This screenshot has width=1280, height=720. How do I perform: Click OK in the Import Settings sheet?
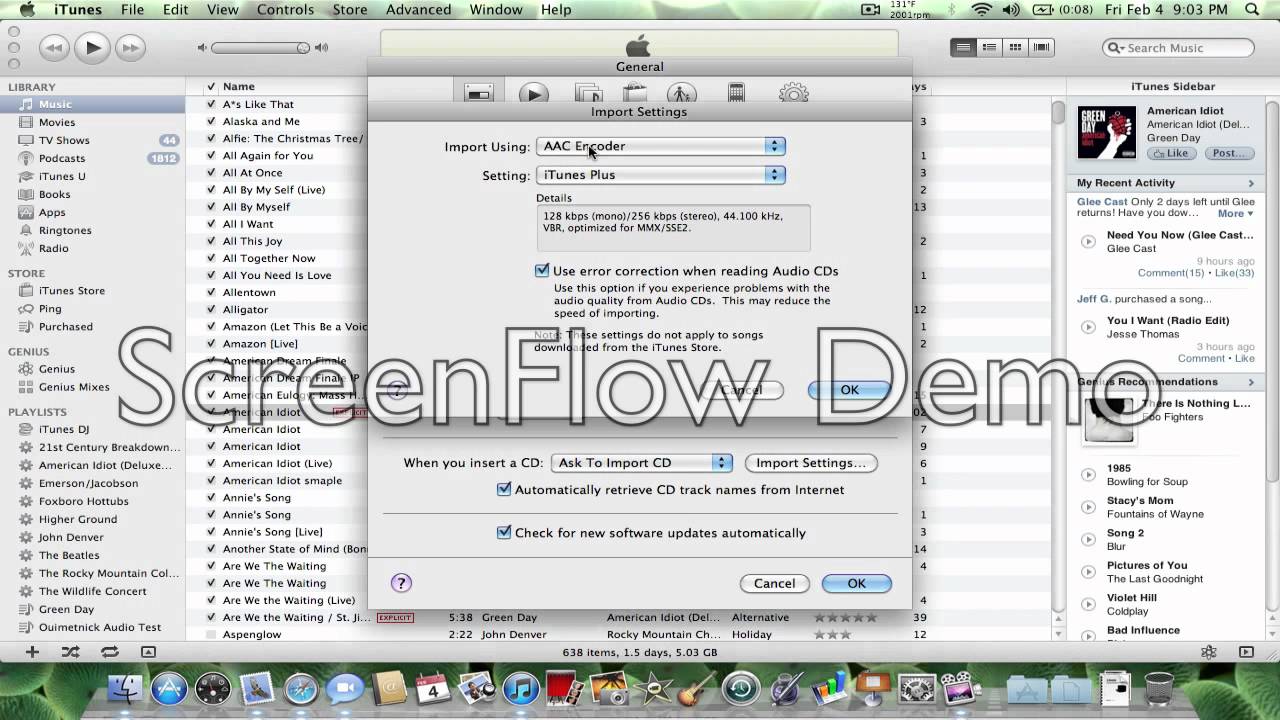point(849,390)
